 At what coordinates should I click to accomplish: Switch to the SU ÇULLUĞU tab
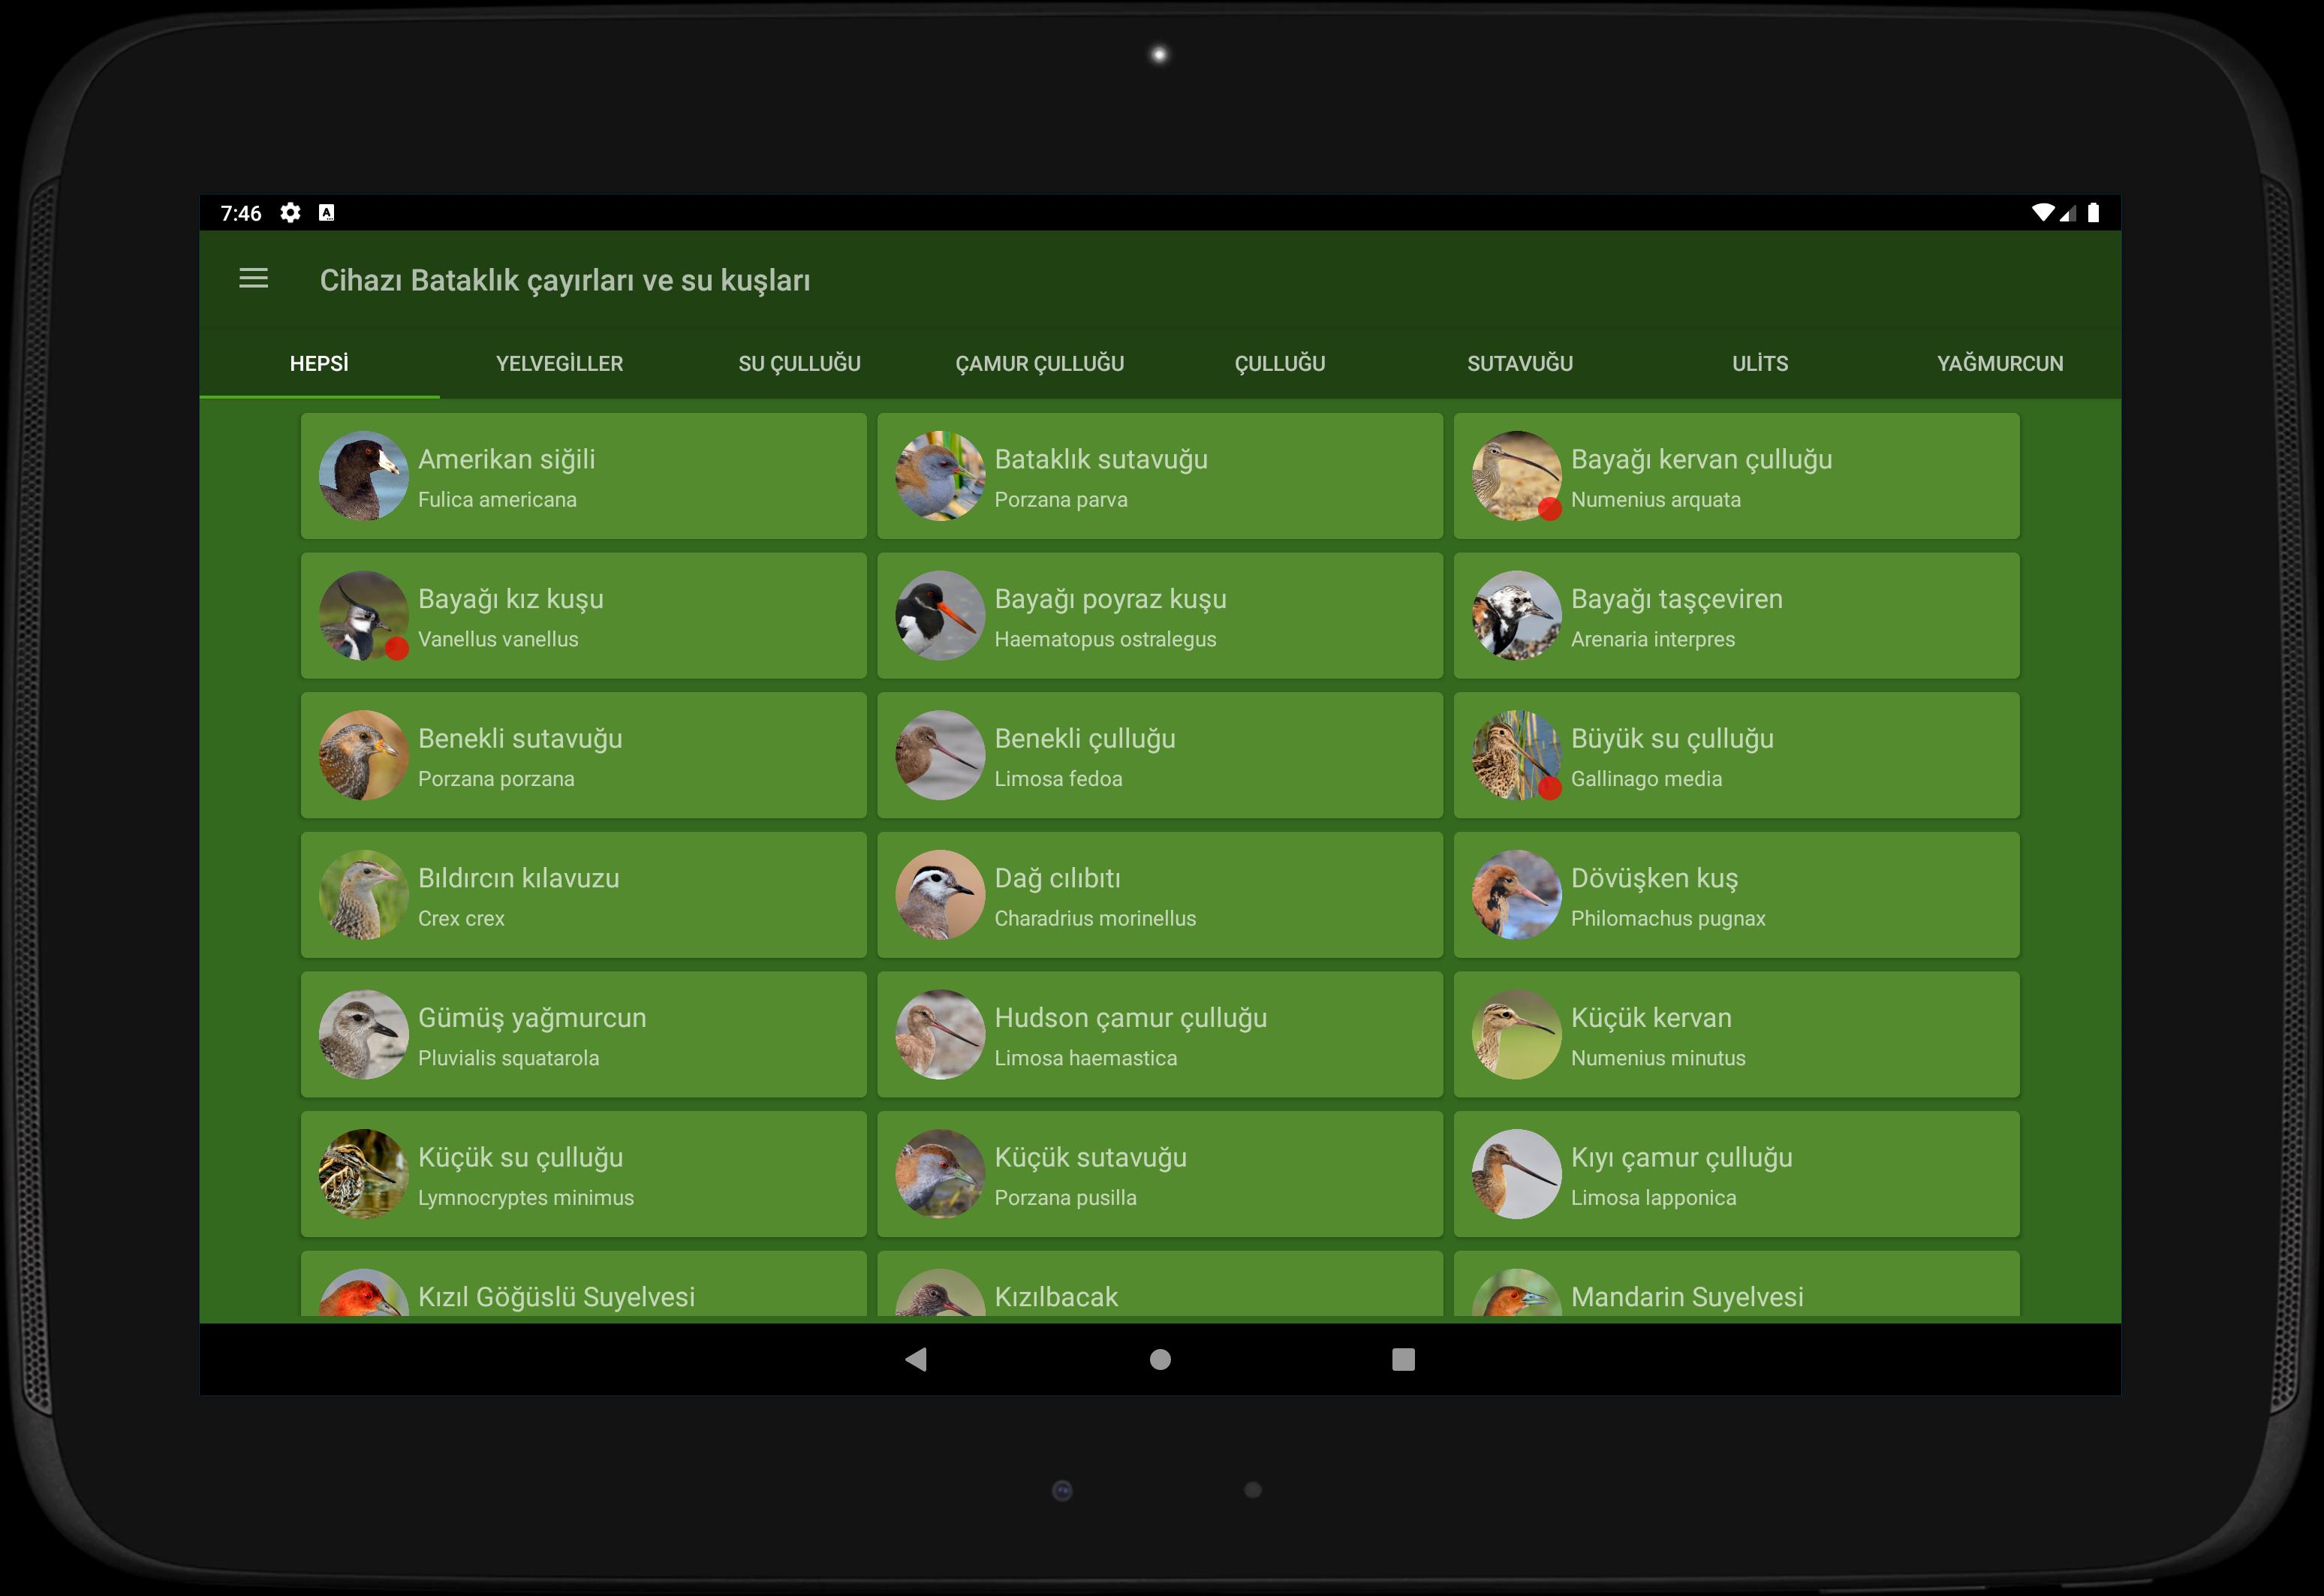point(799,363)
